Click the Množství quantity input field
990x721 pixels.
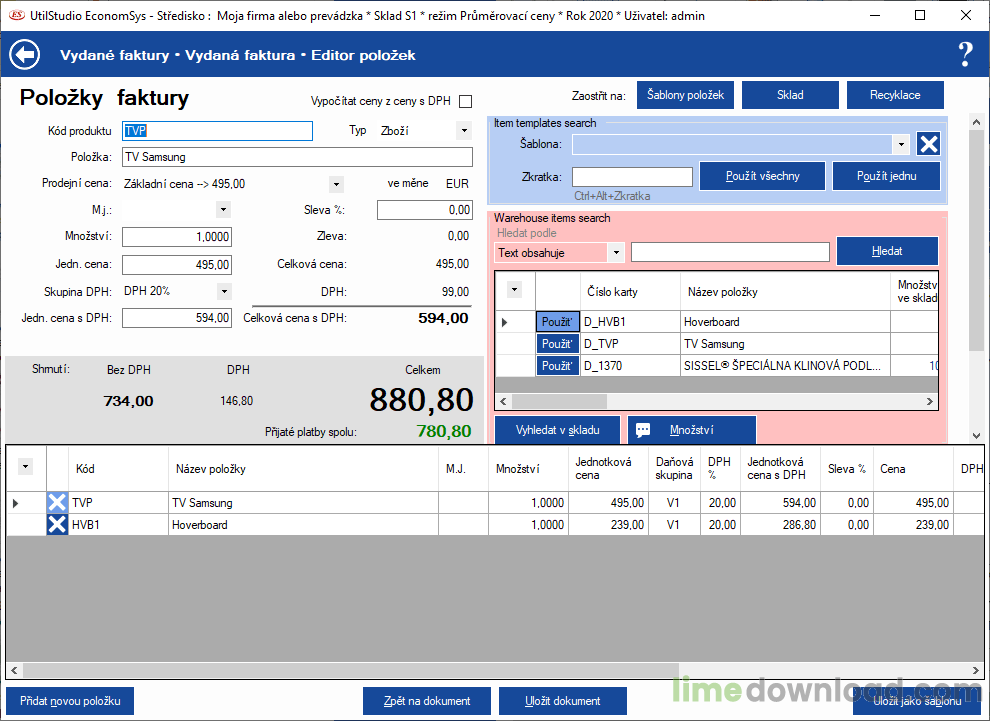177,237
